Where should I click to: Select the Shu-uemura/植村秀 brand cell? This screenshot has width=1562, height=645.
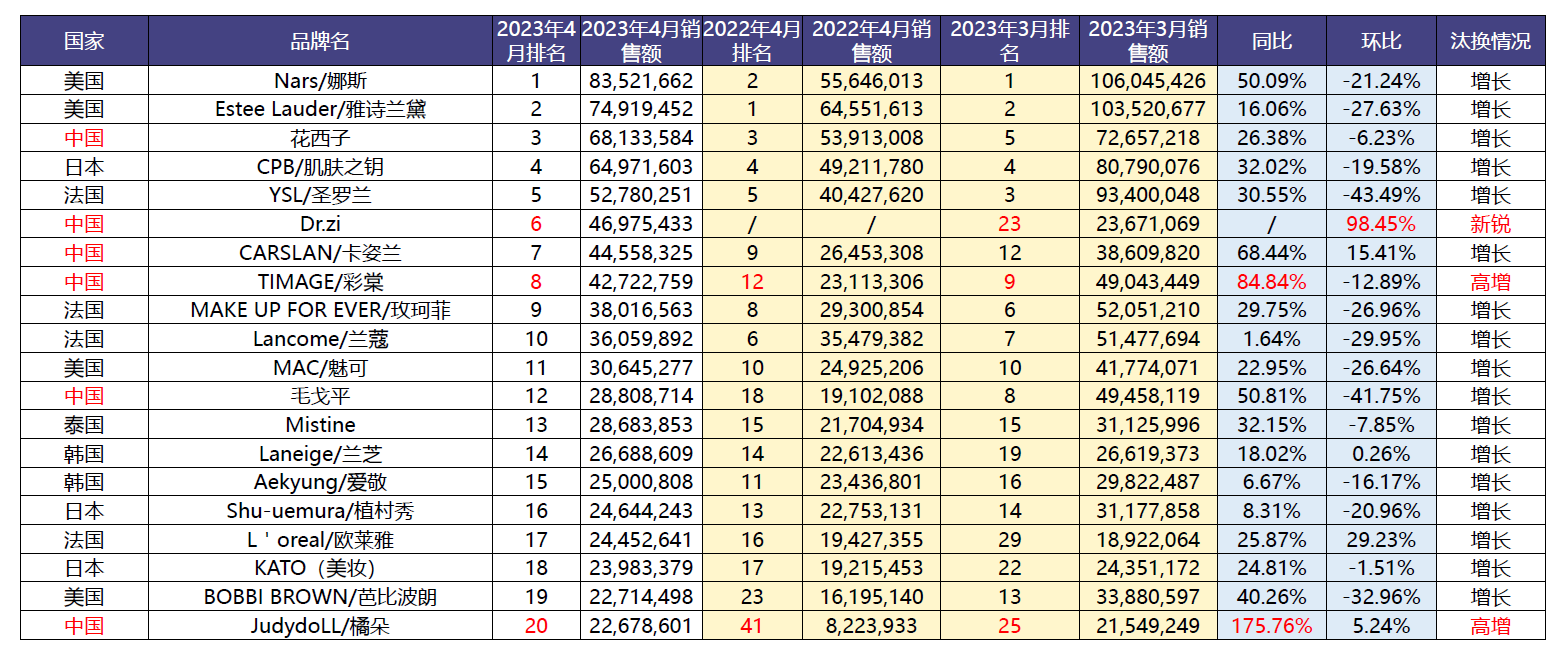pos(320,512)
